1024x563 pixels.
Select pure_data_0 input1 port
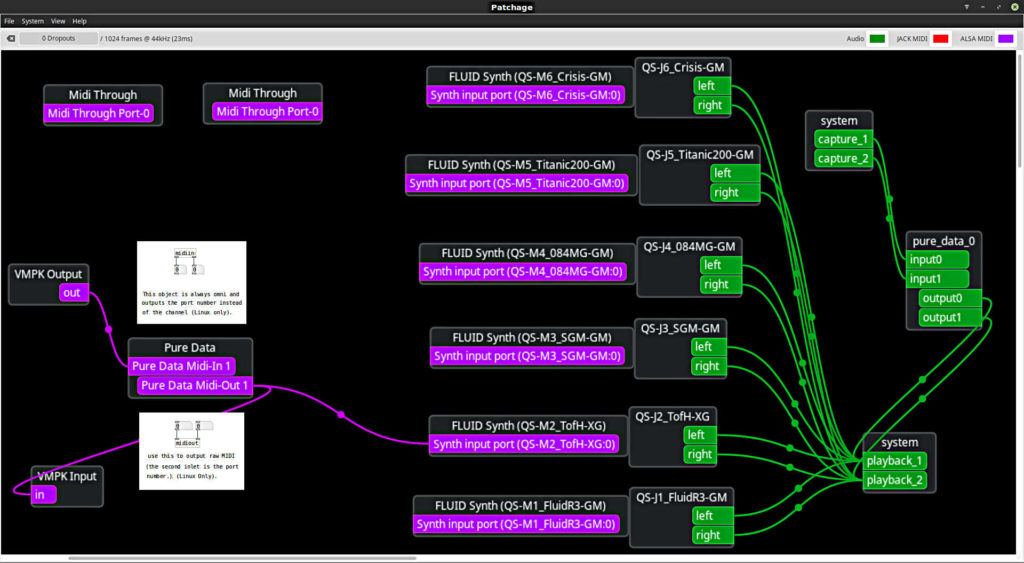pyautogui.click(x=938, y=279)
